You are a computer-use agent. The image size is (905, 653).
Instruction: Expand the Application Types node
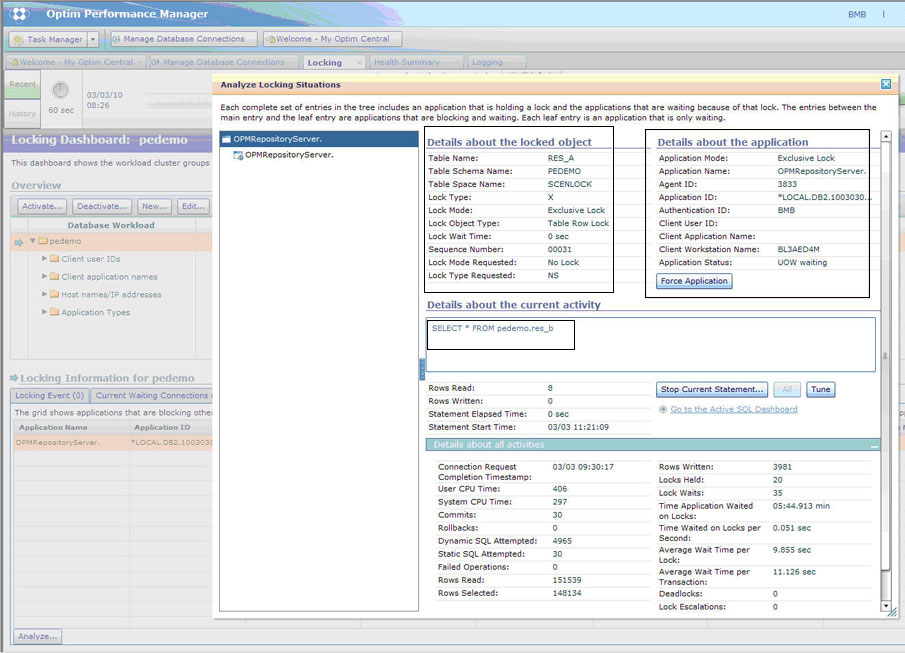click(x=44, y=312)
